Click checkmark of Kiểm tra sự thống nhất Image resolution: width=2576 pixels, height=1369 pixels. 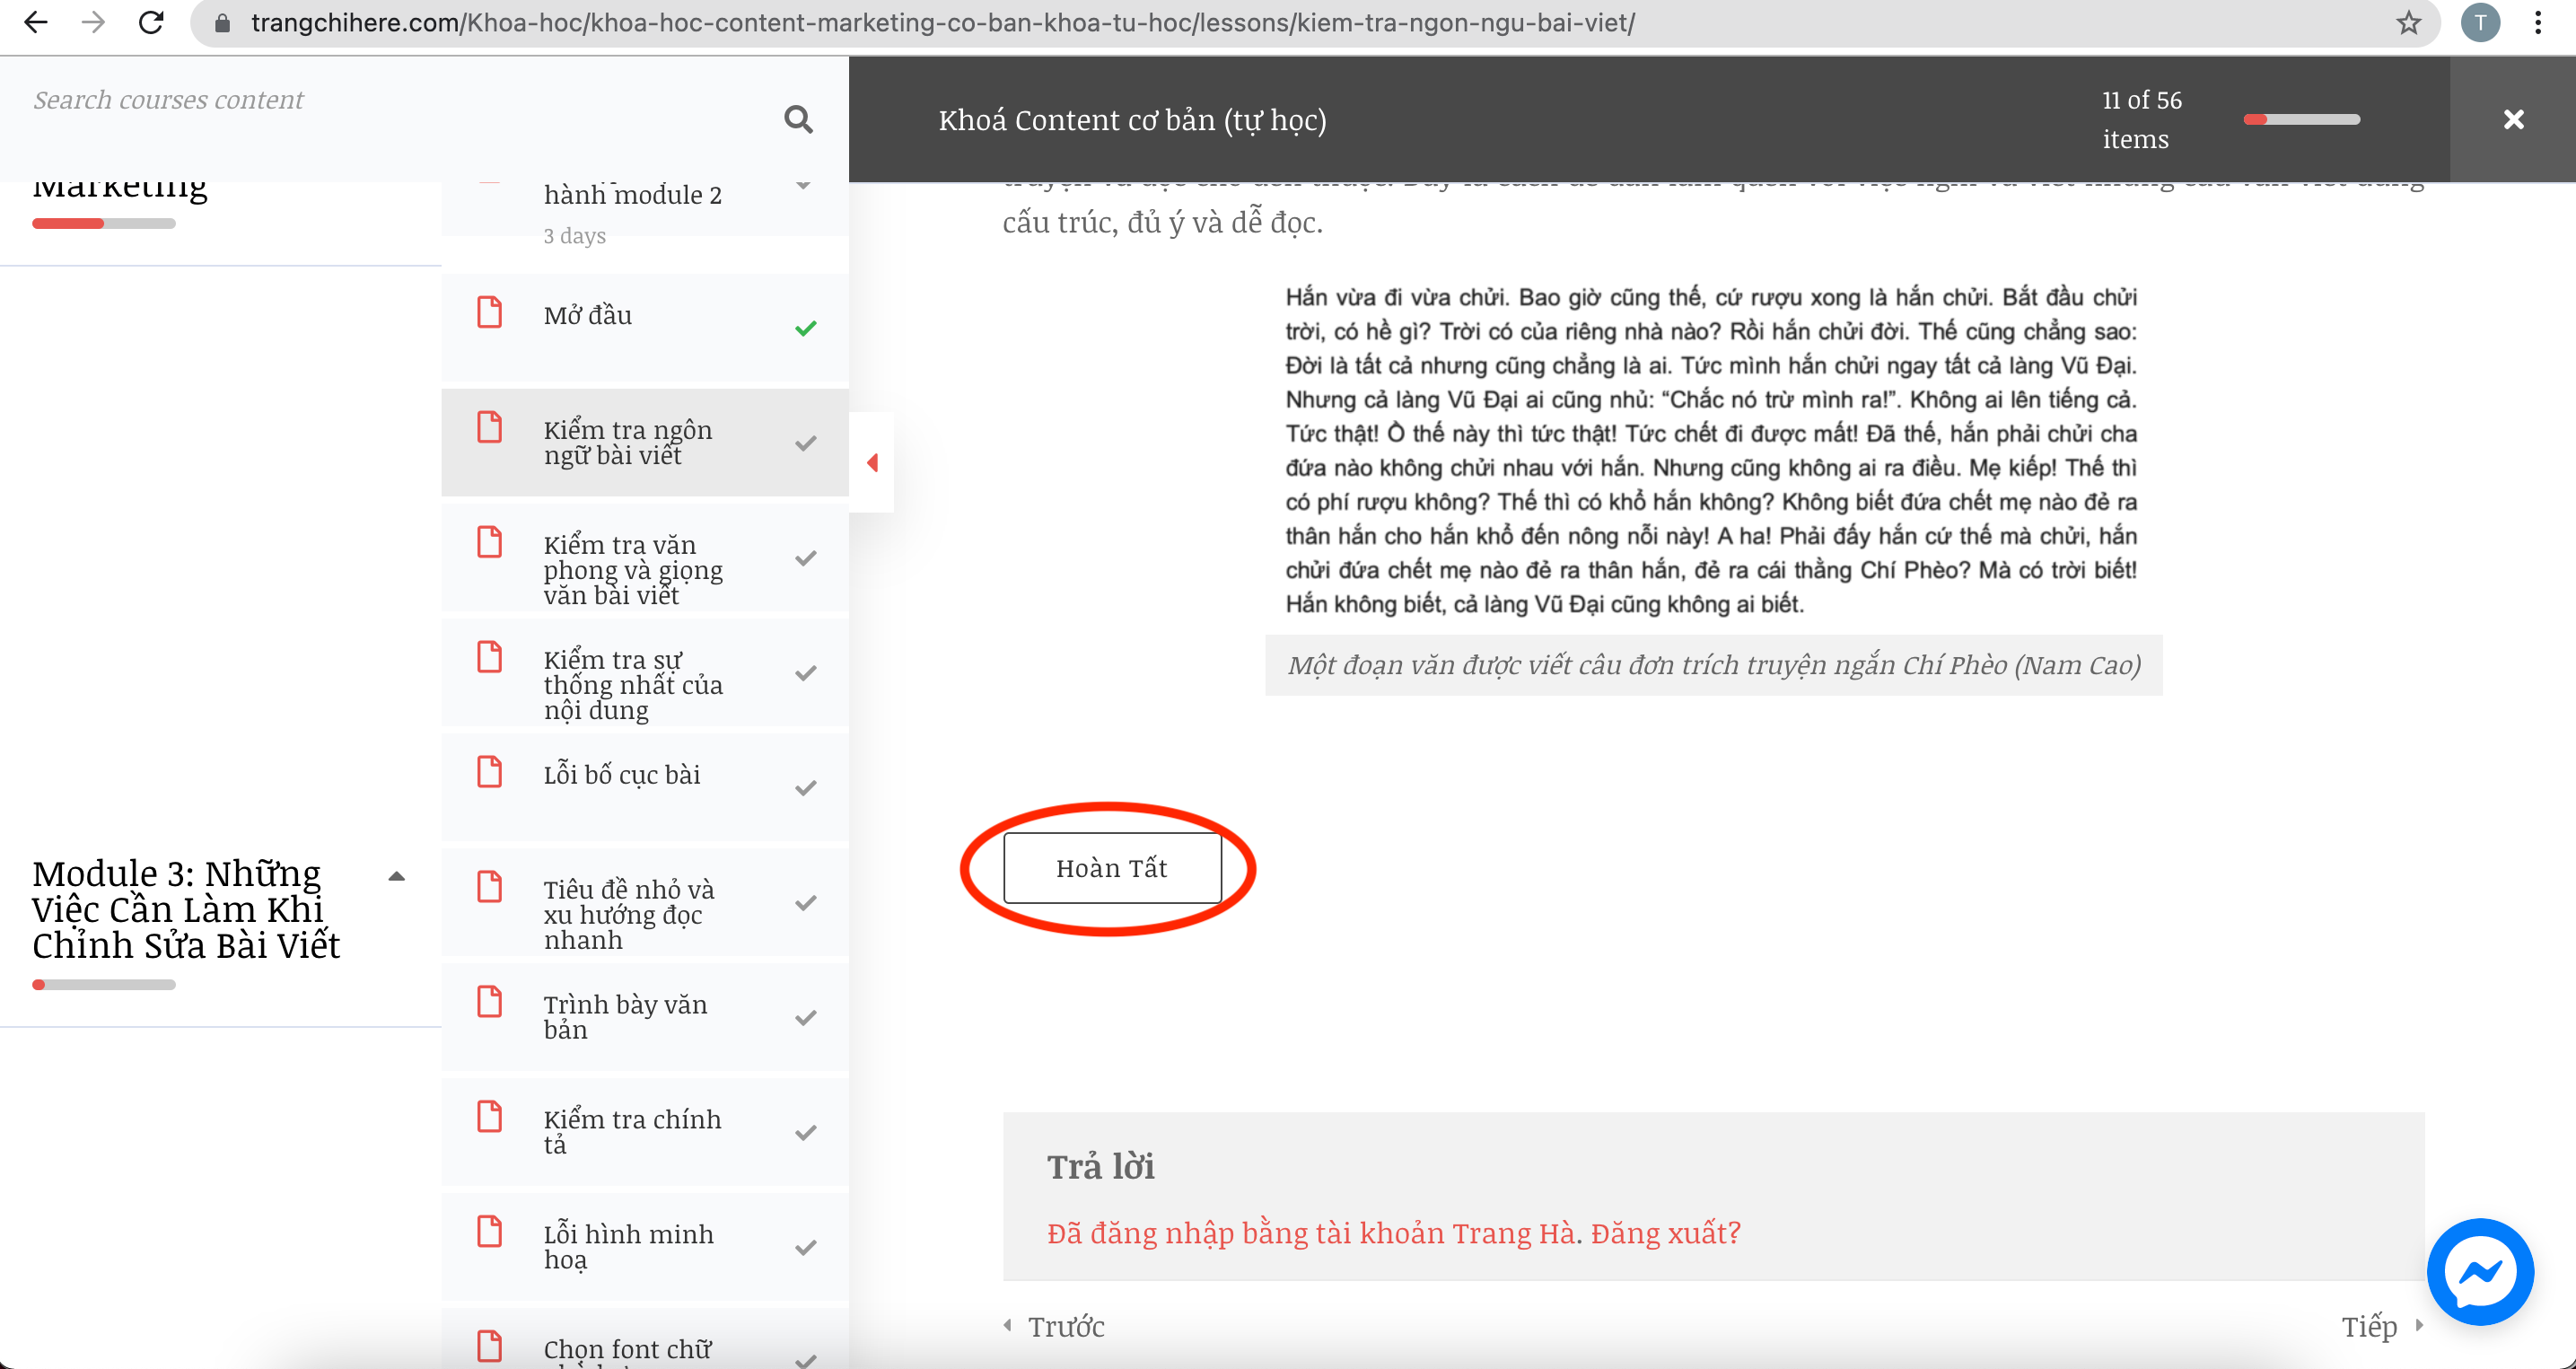(806, 673)
